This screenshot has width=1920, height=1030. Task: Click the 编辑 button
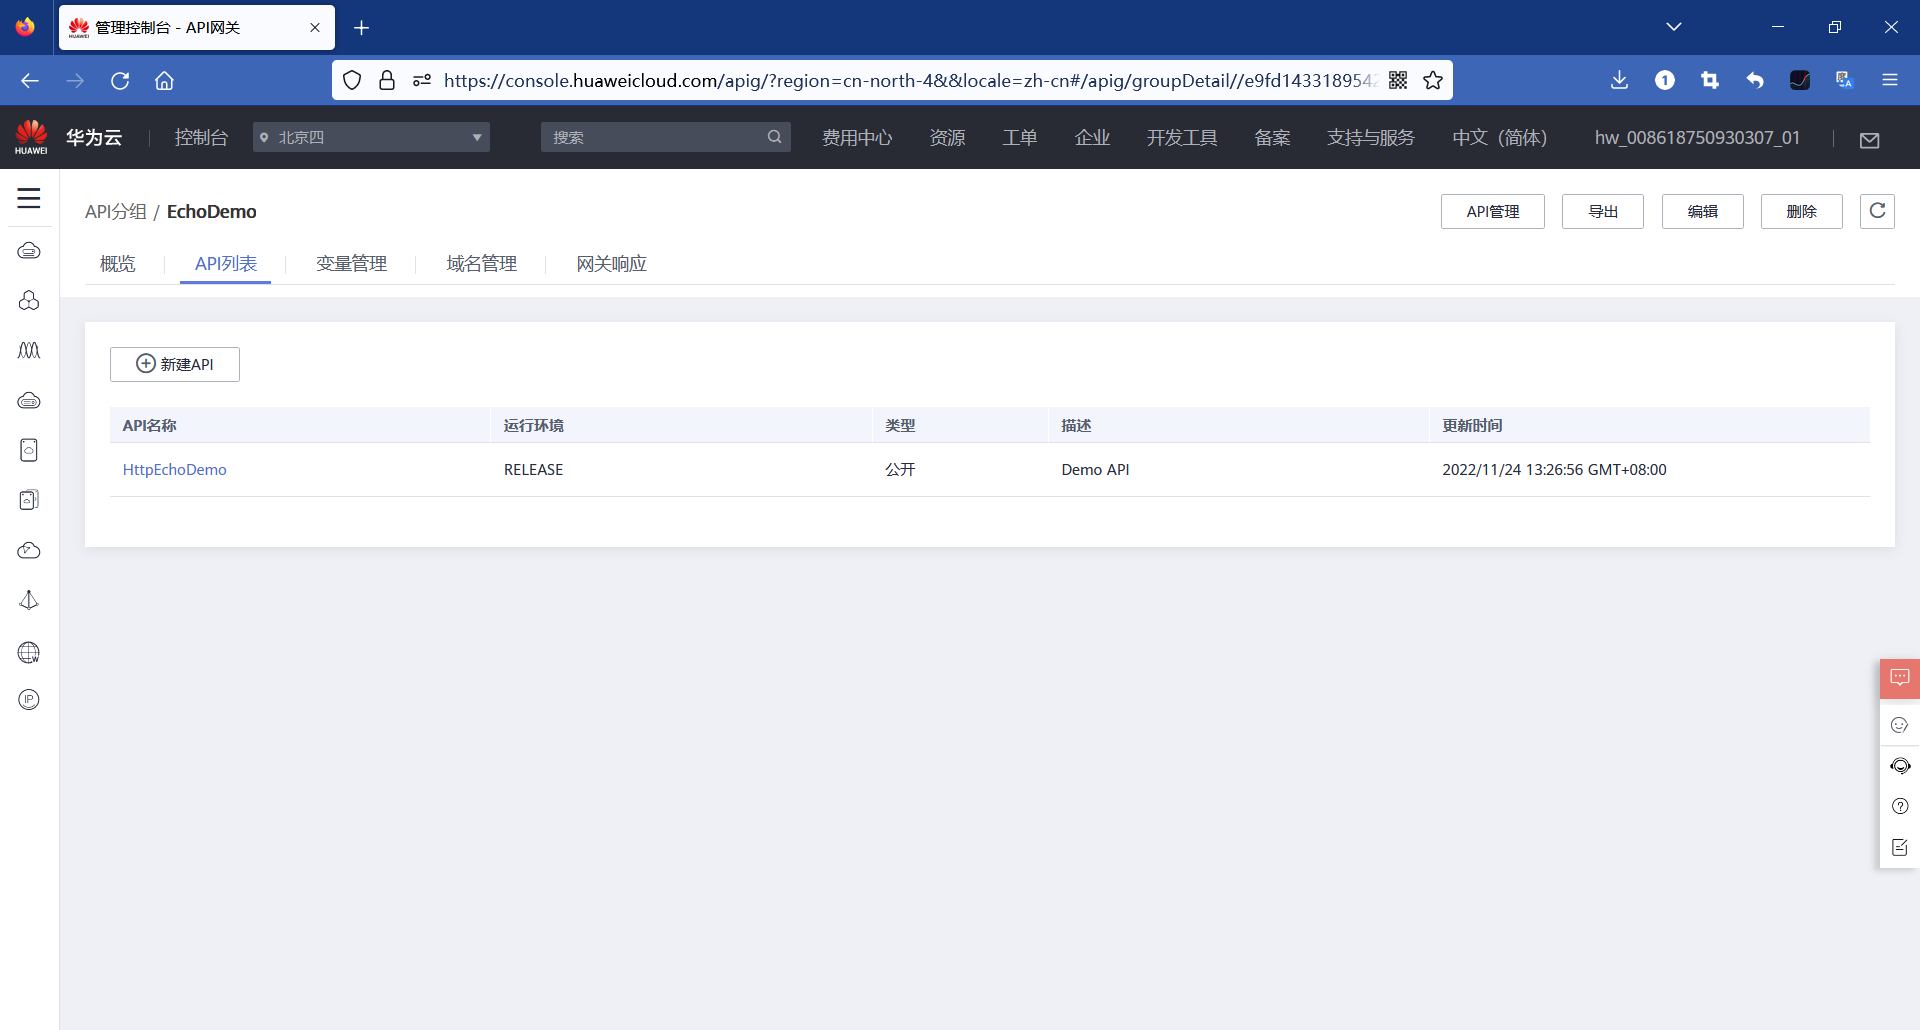[x=1703, y=211]
